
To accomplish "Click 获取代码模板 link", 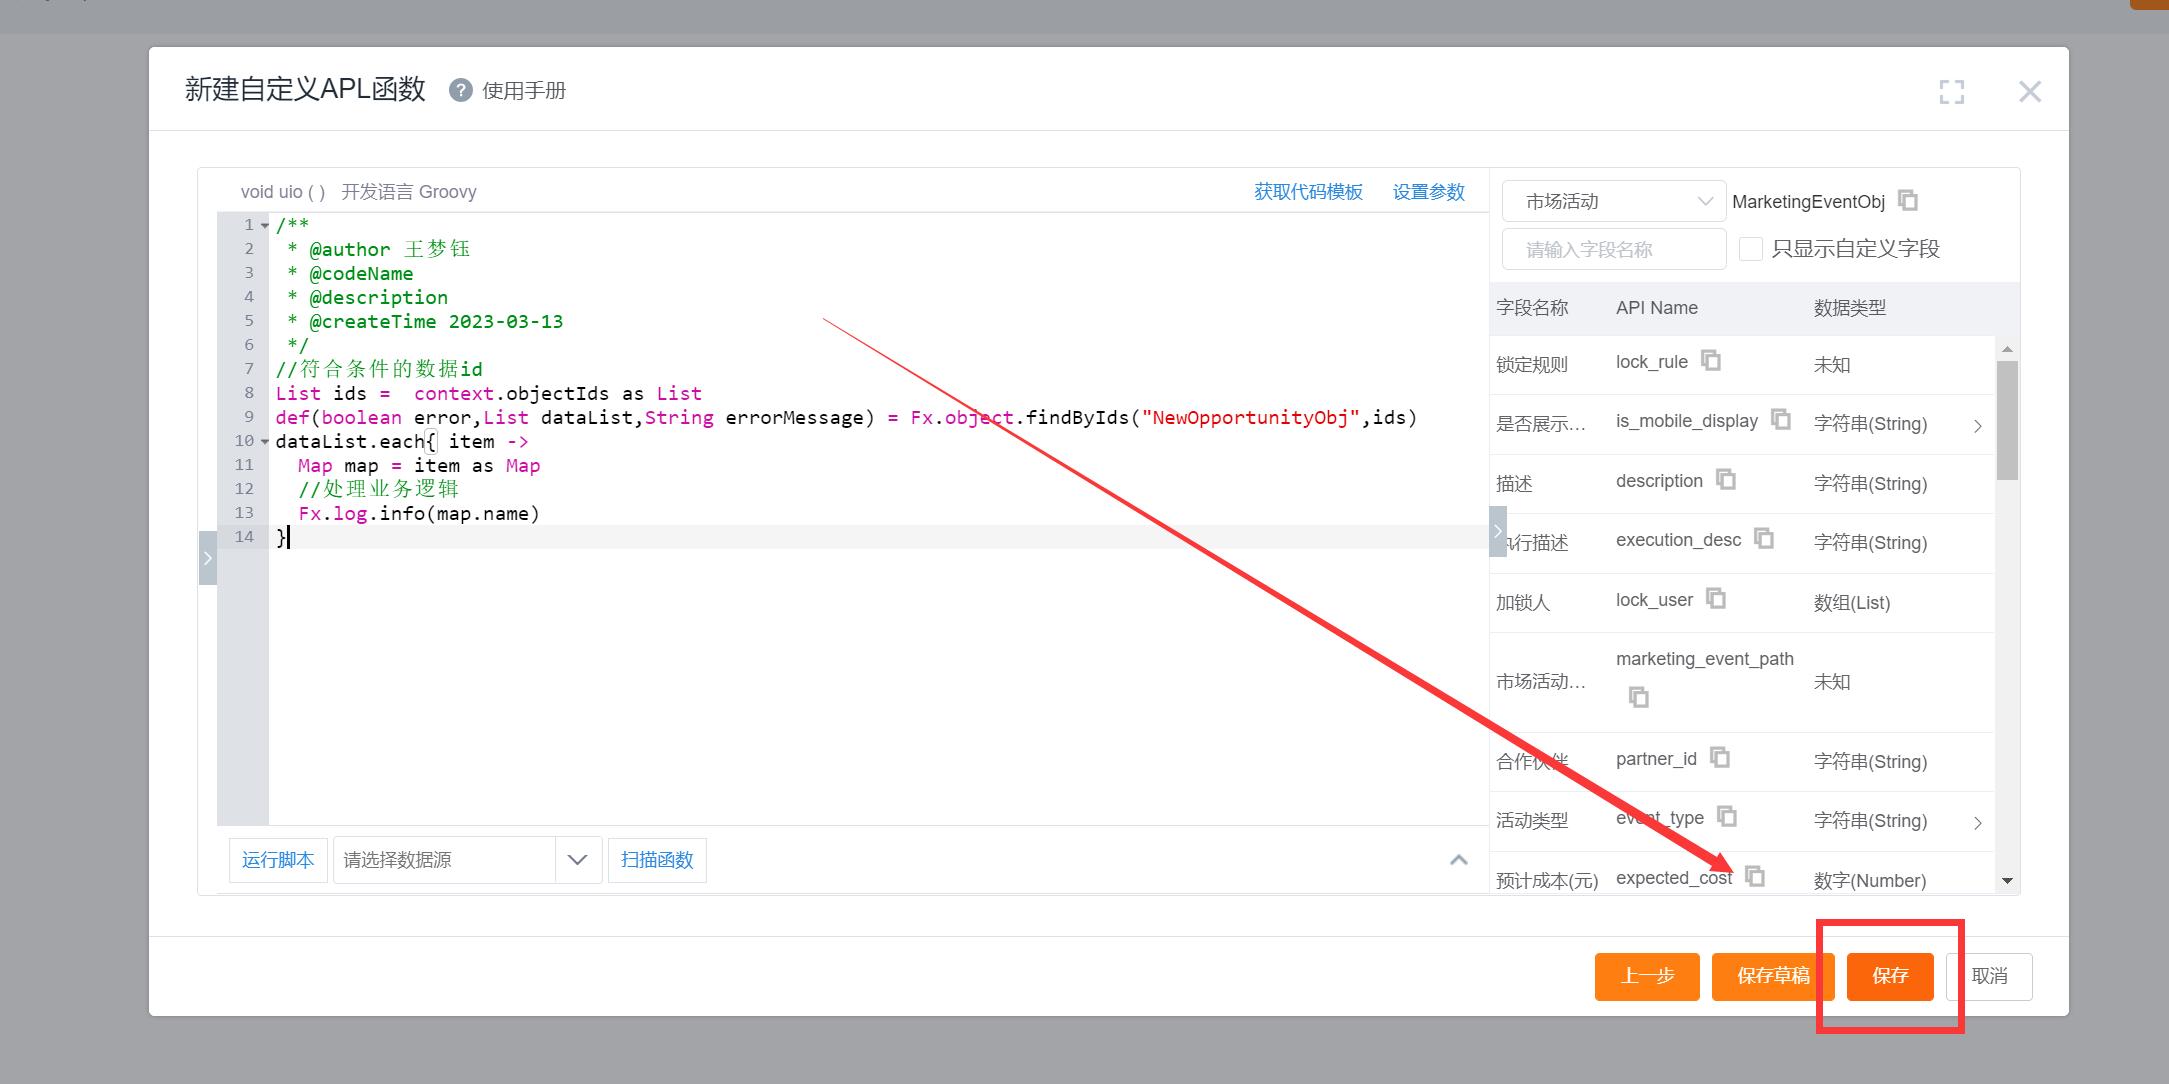I will tap(1308, 192).
